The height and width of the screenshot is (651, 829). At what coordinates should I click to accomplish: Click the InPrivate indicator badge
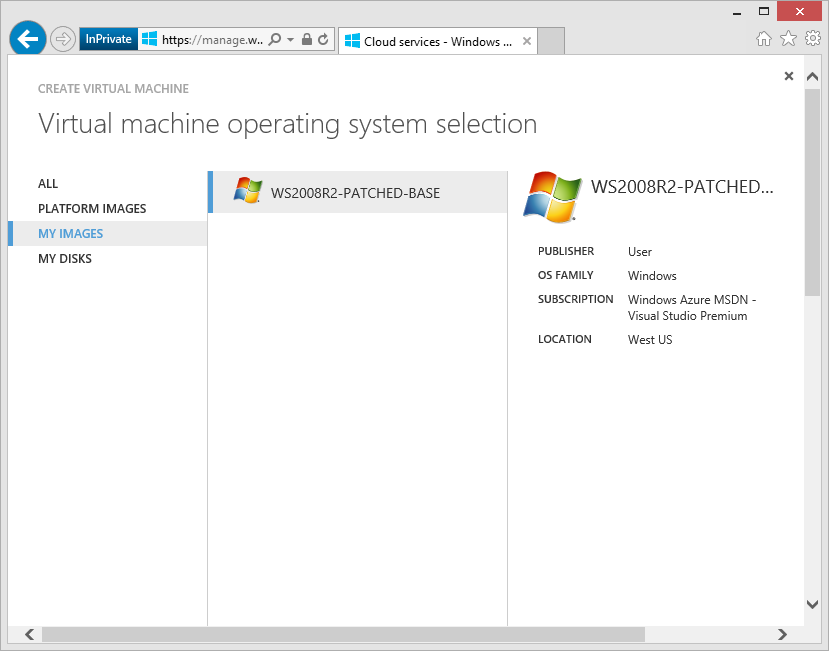pyautogui.click(x=108, y=40)
